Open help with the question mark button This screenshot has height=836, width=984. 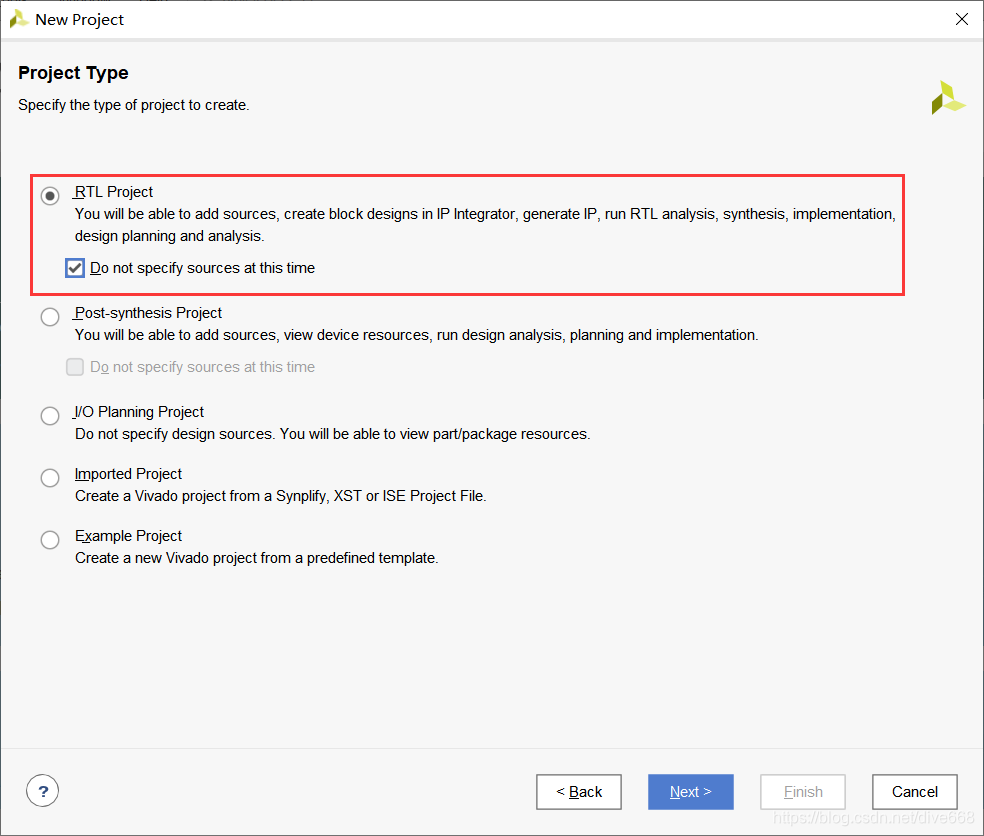[43, 791]
